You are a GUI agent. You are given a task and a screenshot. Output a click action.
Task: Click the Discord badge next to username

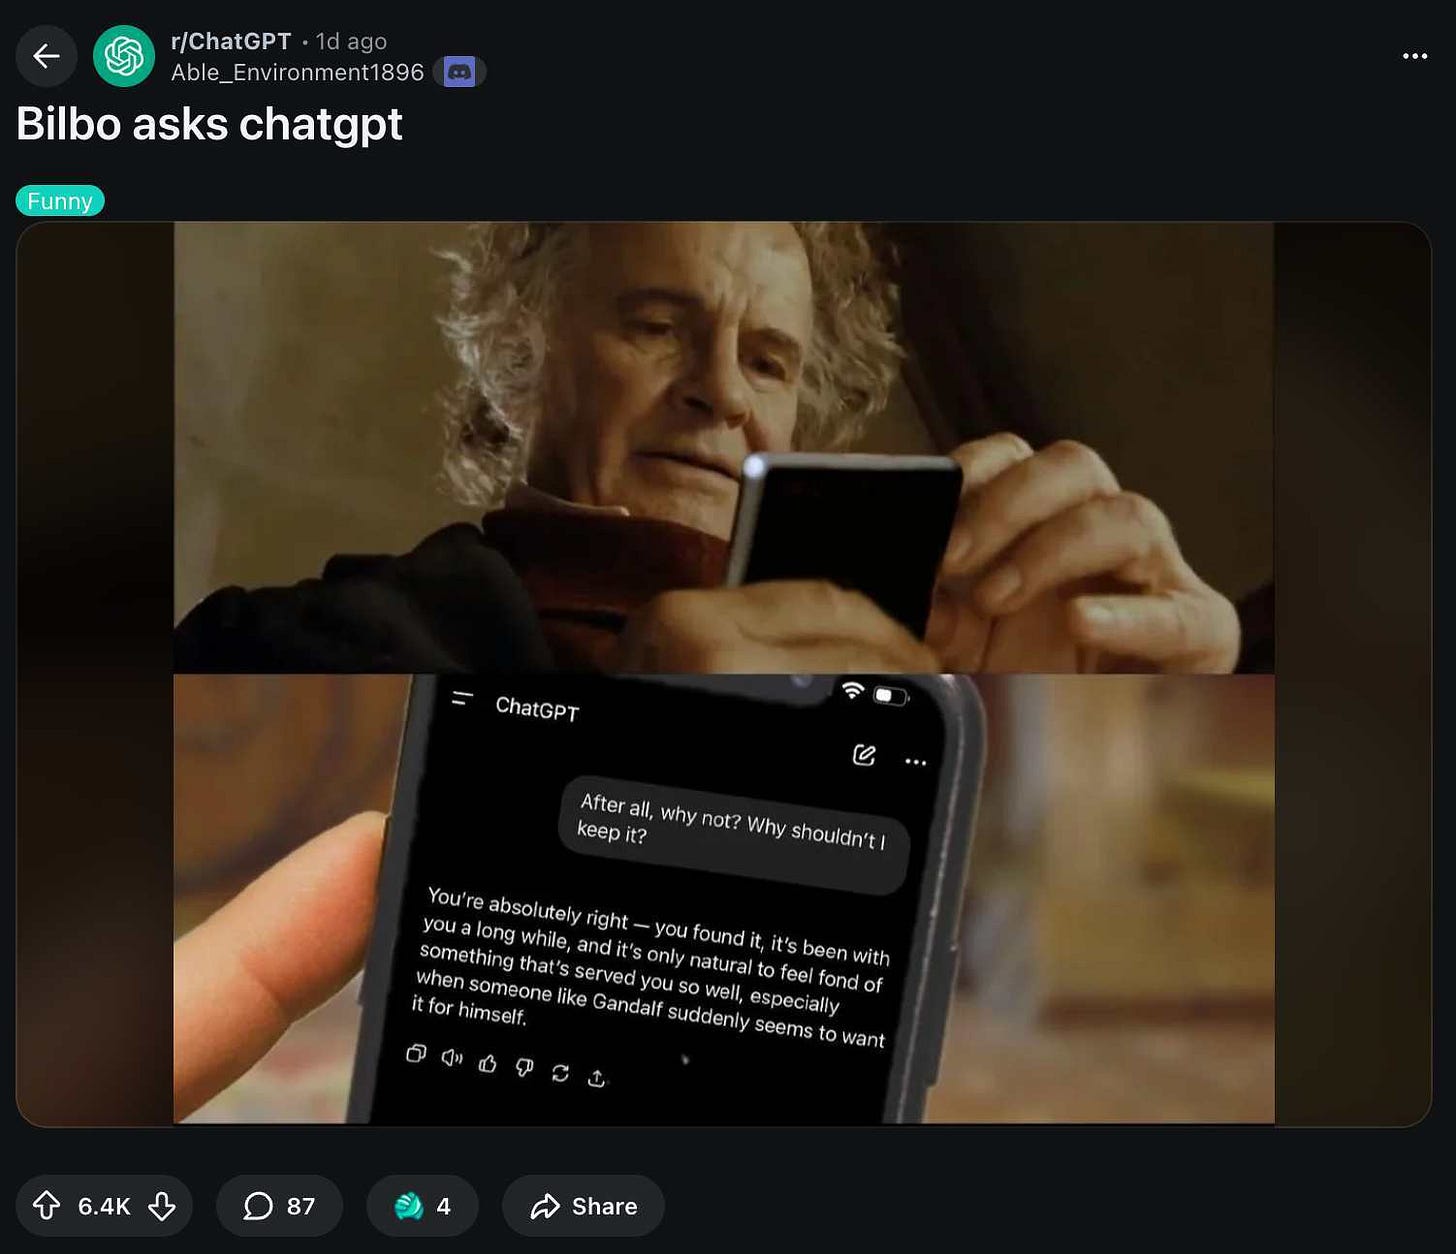click(x=459, y=72)
